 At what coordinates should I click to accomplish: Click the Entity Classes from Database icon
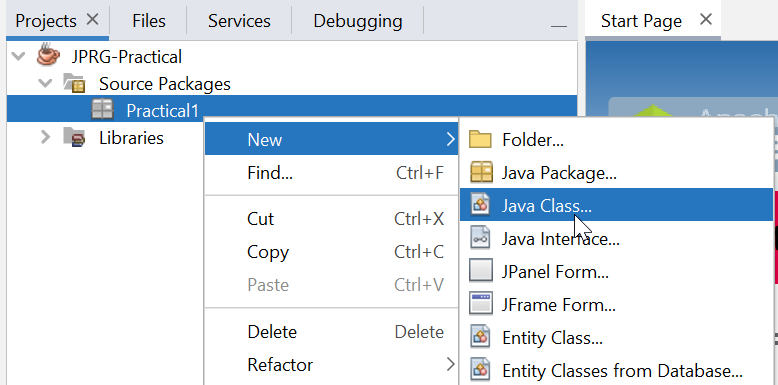pyautogui.click(x=480, y=370)
